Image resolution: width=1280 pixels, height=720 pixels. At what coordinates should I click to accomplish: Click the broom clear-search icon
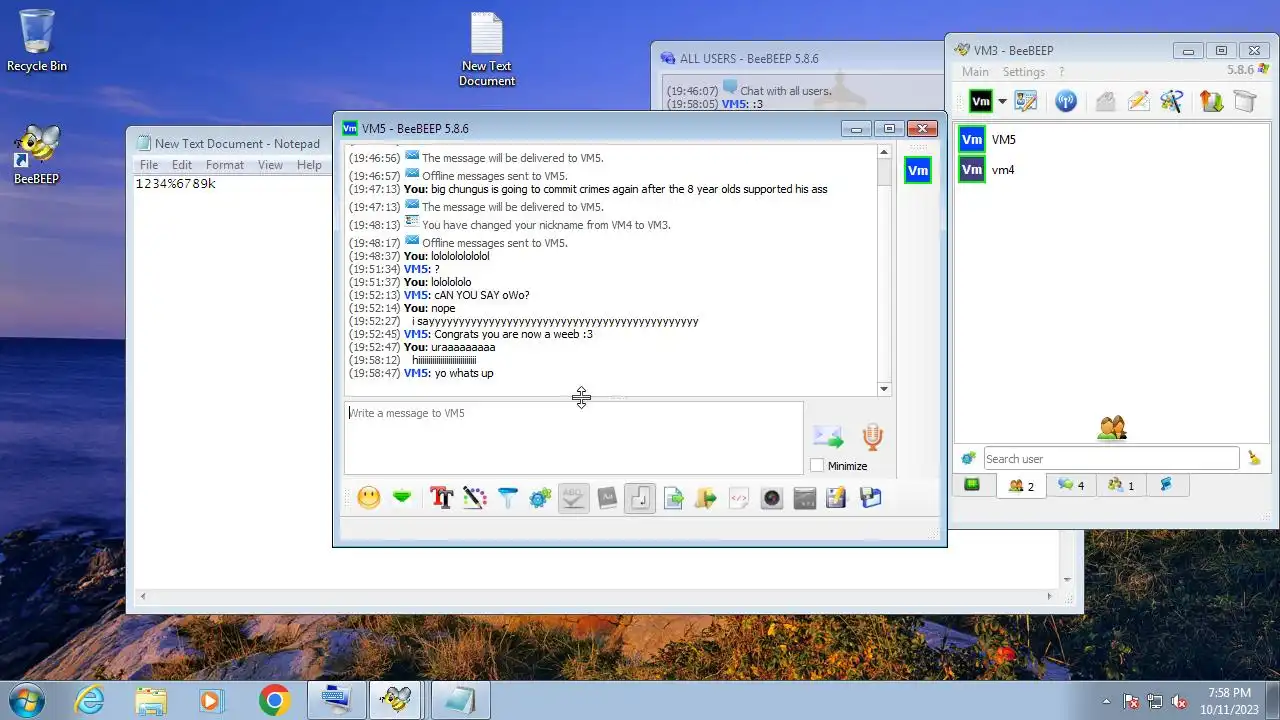[1254, 459]
